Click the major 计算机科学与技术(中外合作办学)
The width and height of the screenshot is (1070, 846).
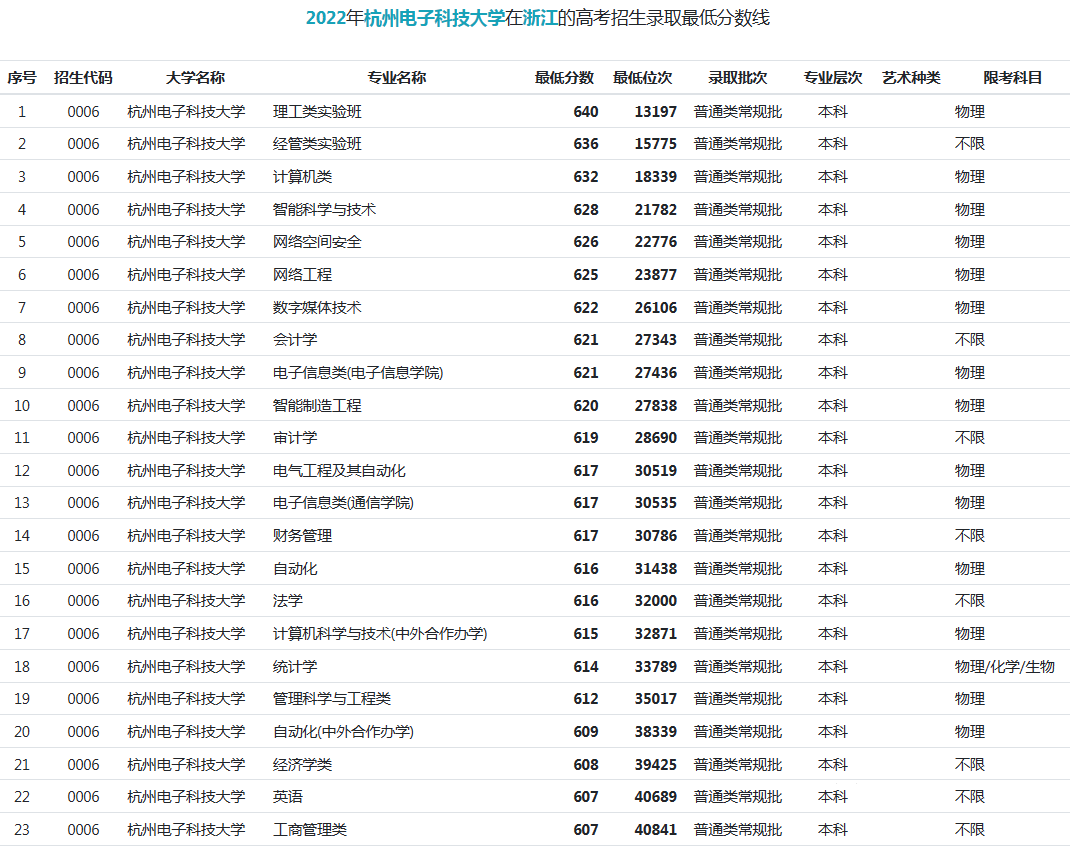tap(380, 633)
